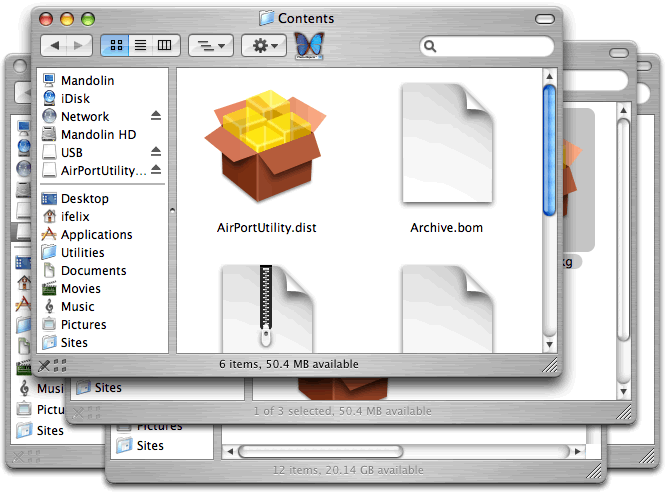Eject the AirPortUtility volume
This screenshot has height=492, width=665.
(156, 169)
